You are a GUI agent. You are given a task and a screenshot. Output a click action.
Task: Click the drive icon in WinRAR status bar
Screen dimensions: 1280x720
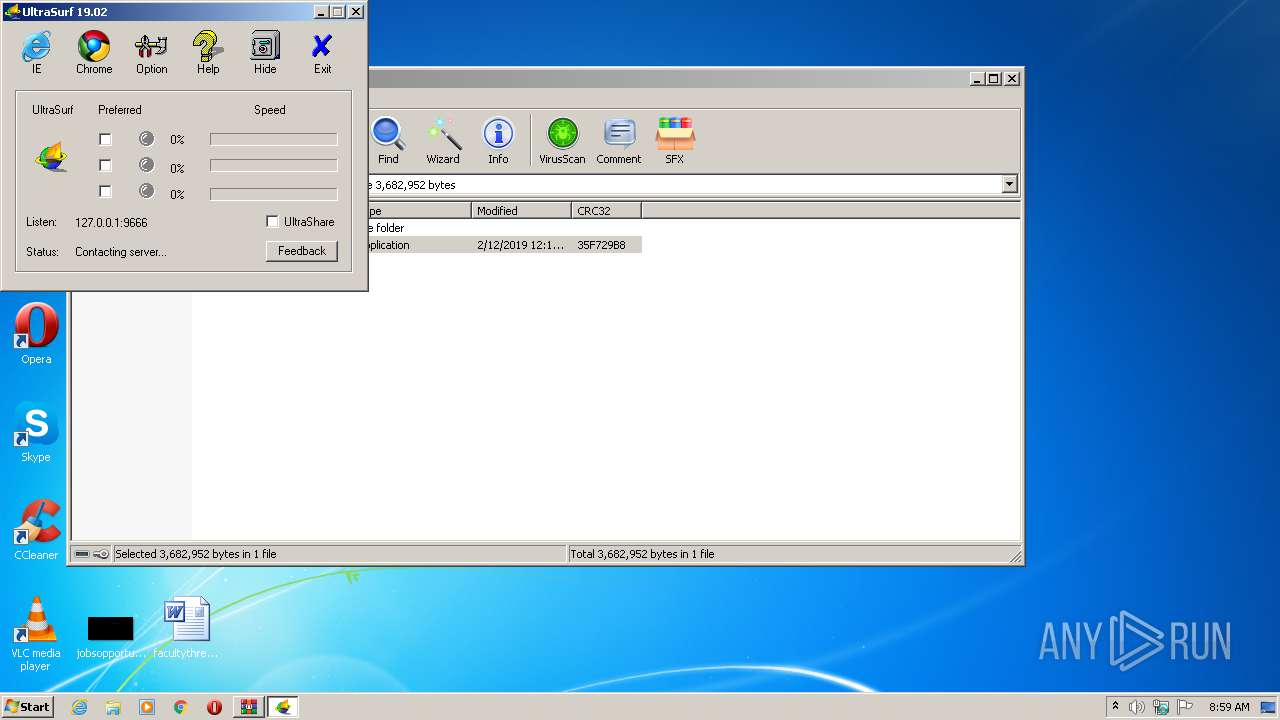click(x=82, y=554)
